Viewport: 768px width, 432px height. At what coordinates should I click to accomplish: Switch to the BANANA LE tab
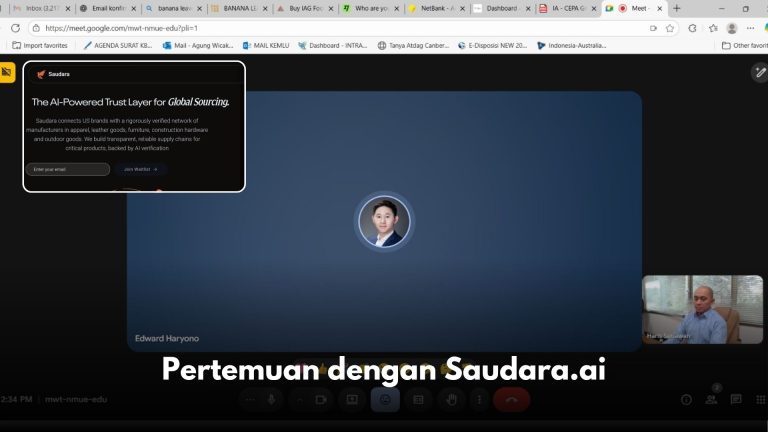(x=239, y=8)
